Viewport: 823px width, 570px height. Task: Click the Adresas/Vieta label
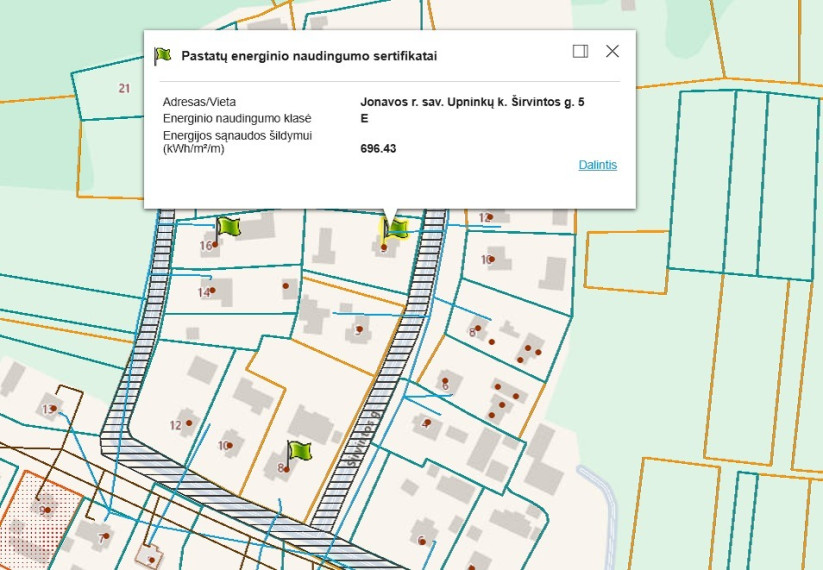coord(199,102)
